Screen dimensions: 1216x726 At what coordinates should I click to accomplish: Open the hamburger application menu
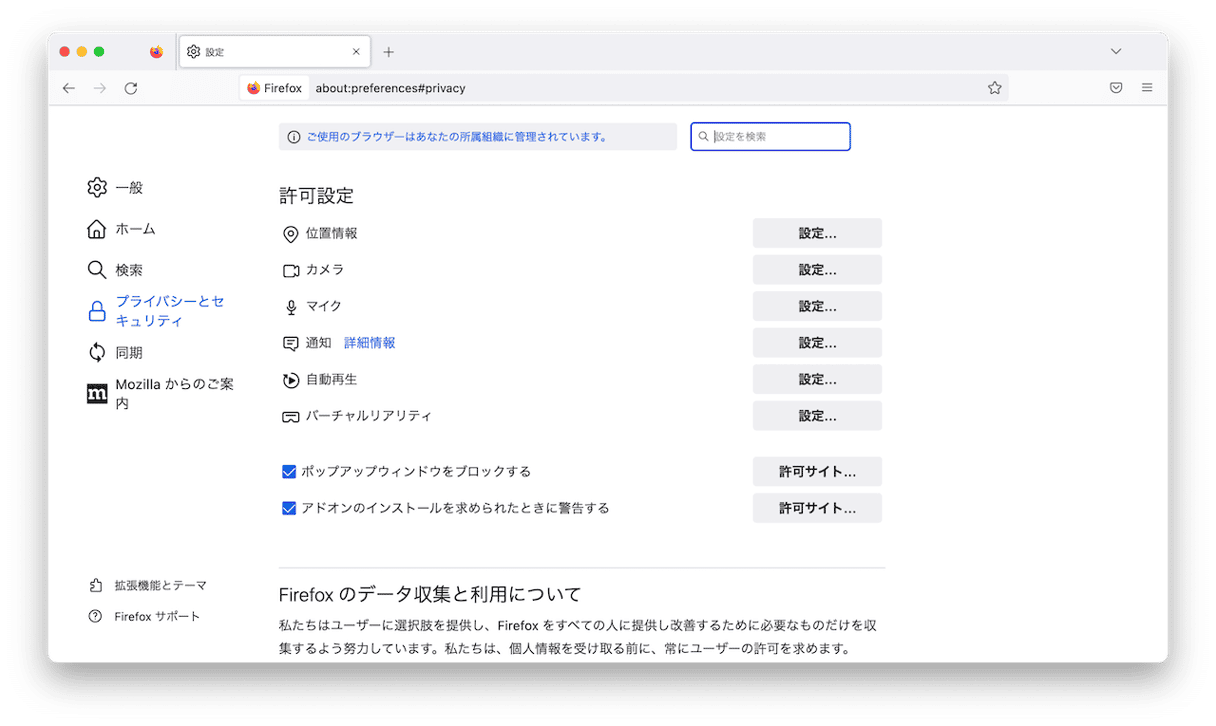(1147, 88)
